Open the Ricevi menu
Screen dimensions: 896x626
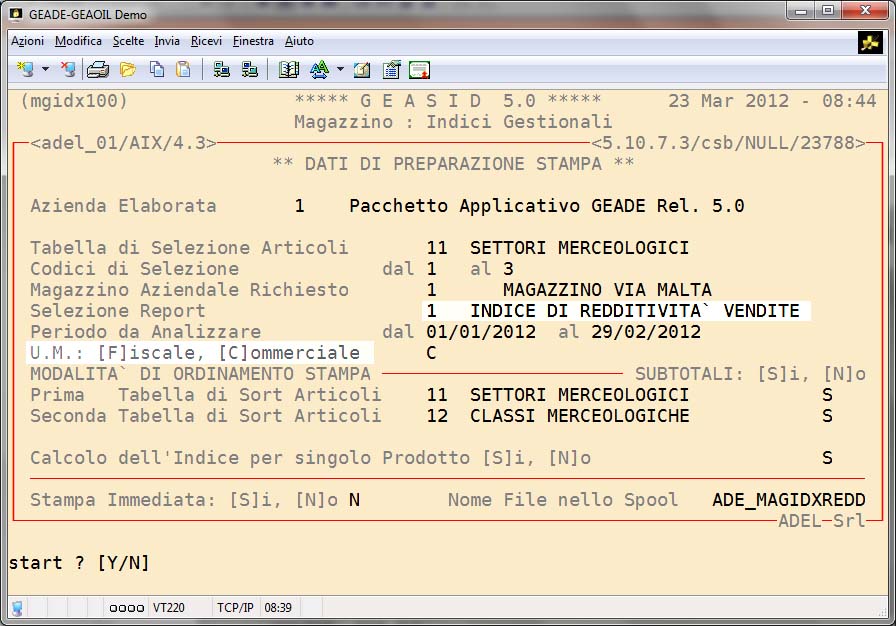pyautogui.click(x=206, y=41)
